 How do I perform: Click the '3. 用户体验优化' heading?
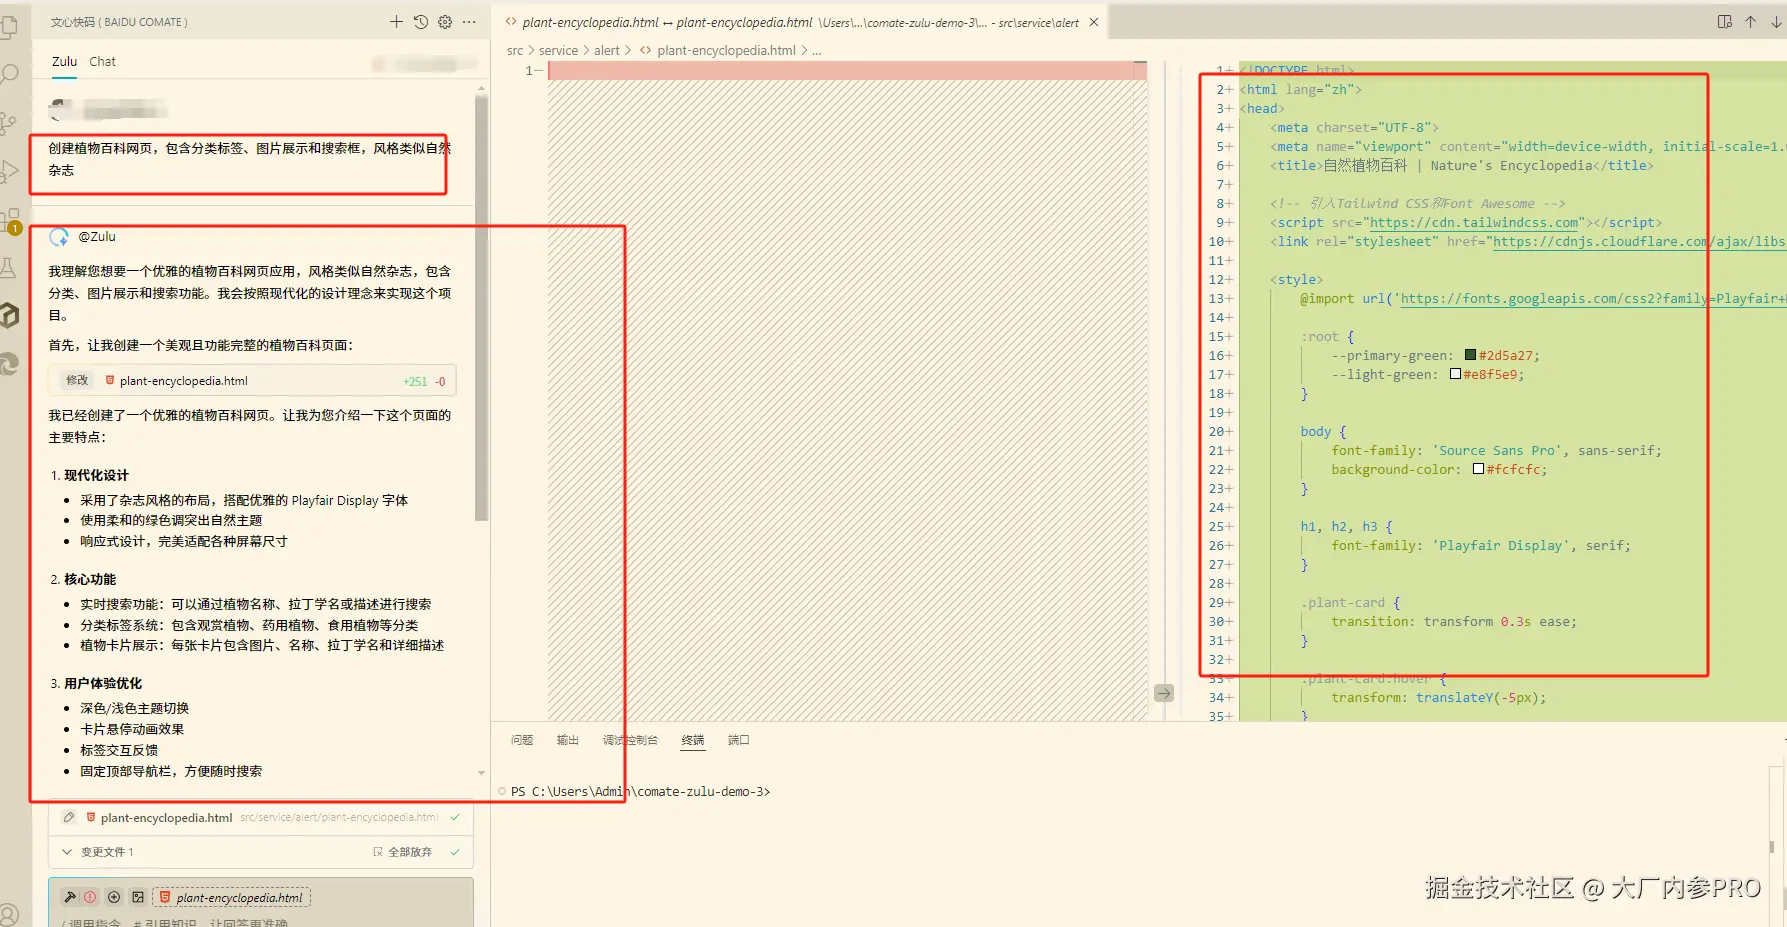click(x=96, y=683)
